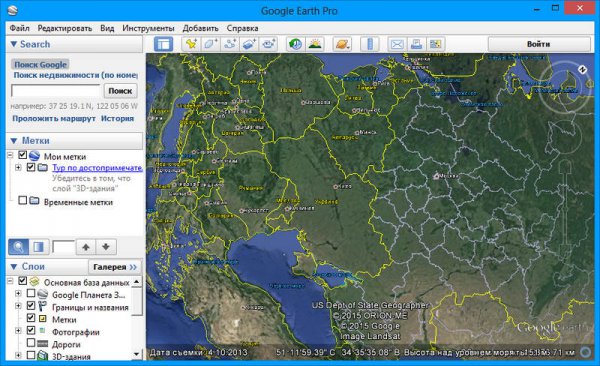Open the Галерея button
The width and height of the screenshot is (600, 366).
click(x=115, y=266)
